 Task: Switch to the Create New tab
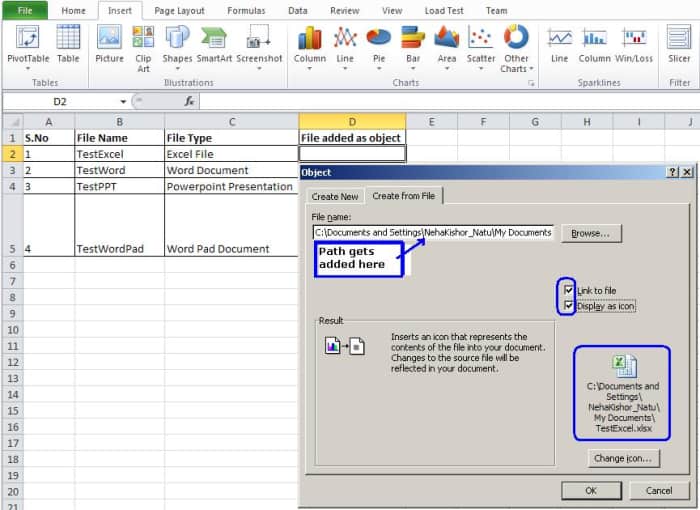(x=335, y=196)
